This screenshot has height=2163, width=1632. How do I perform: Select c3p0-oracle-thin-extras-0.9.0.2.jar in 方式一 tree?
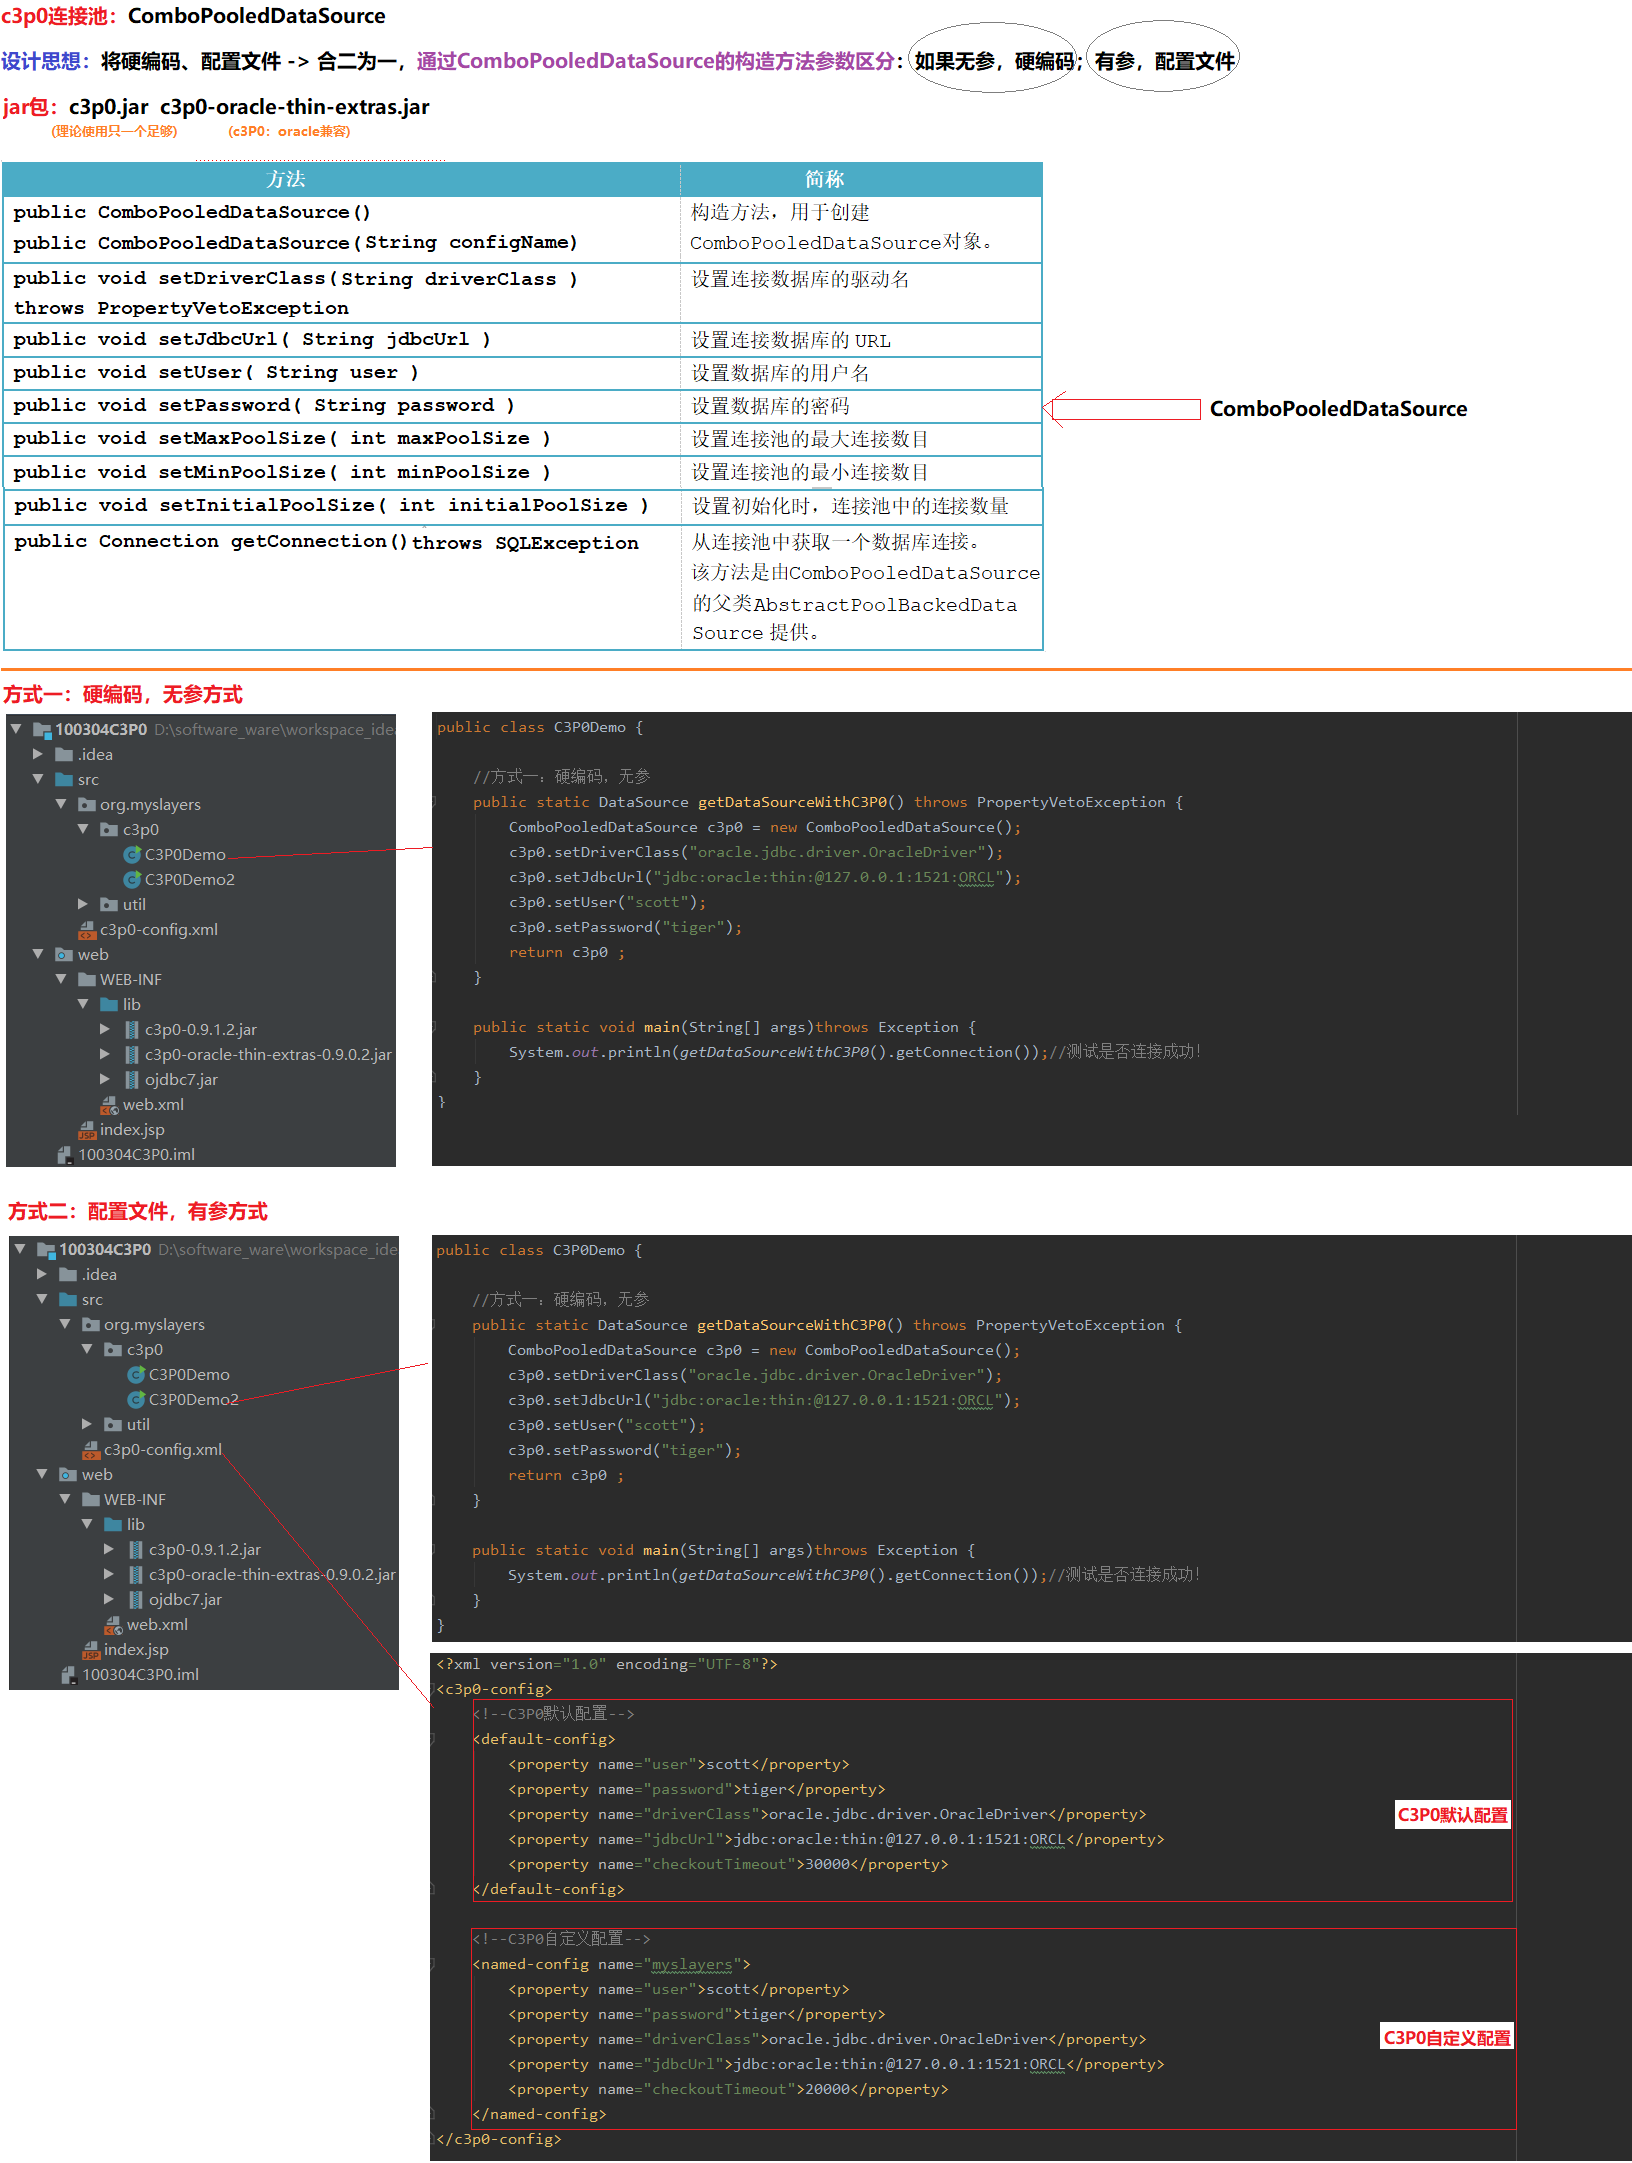coord(268,1054)
